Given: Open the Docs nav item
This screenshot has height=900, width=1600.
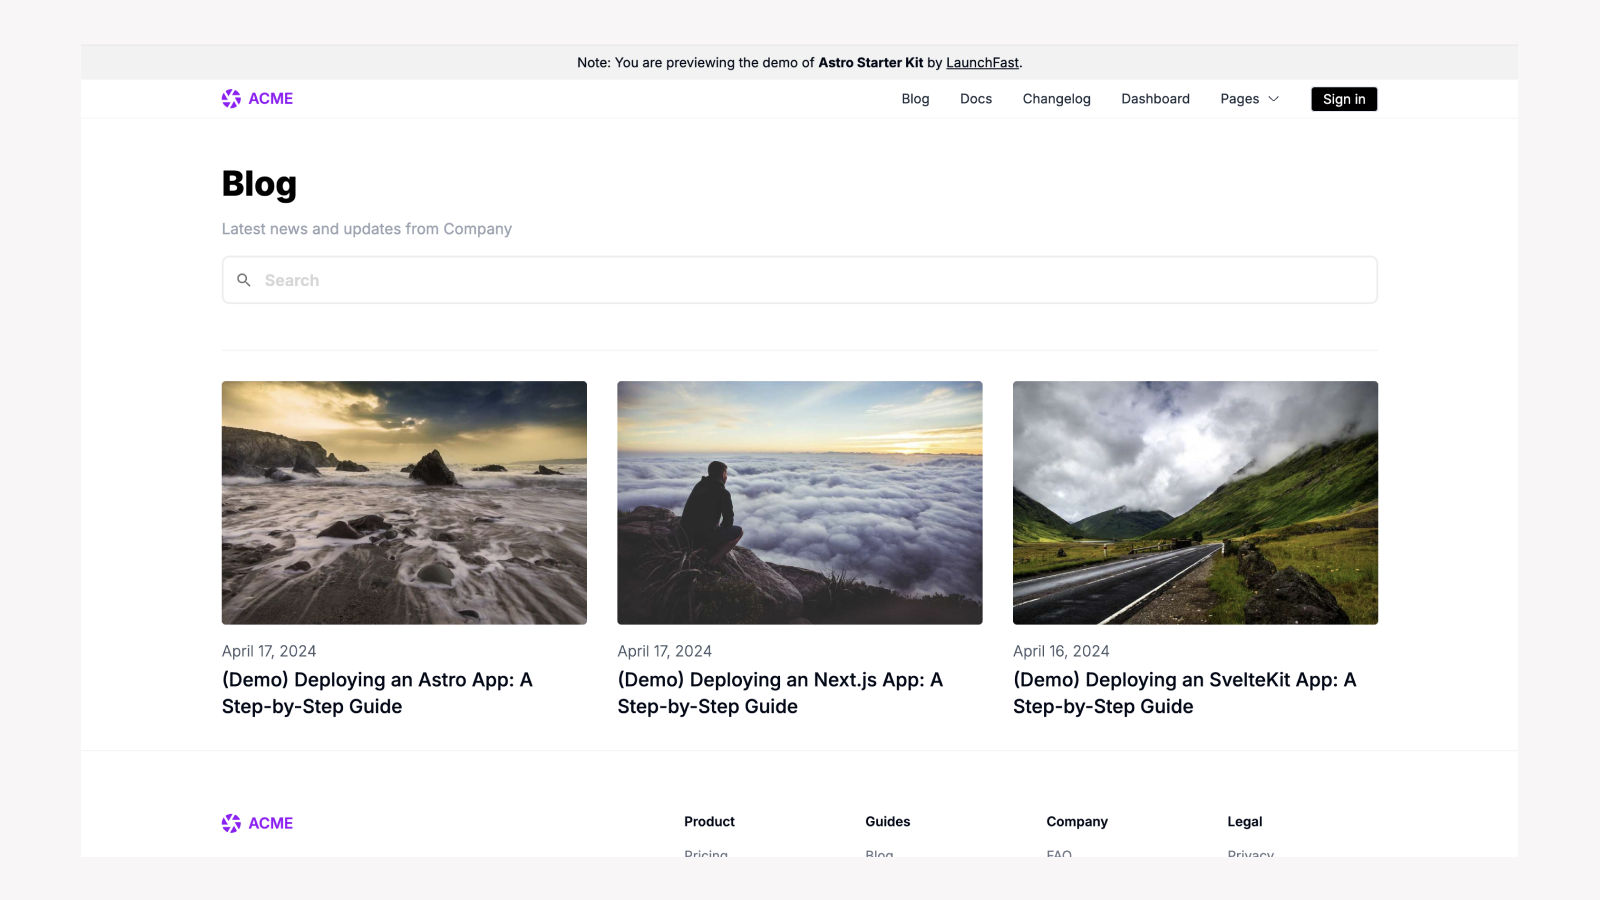Looking at the screenshot, I should [976, 99].
